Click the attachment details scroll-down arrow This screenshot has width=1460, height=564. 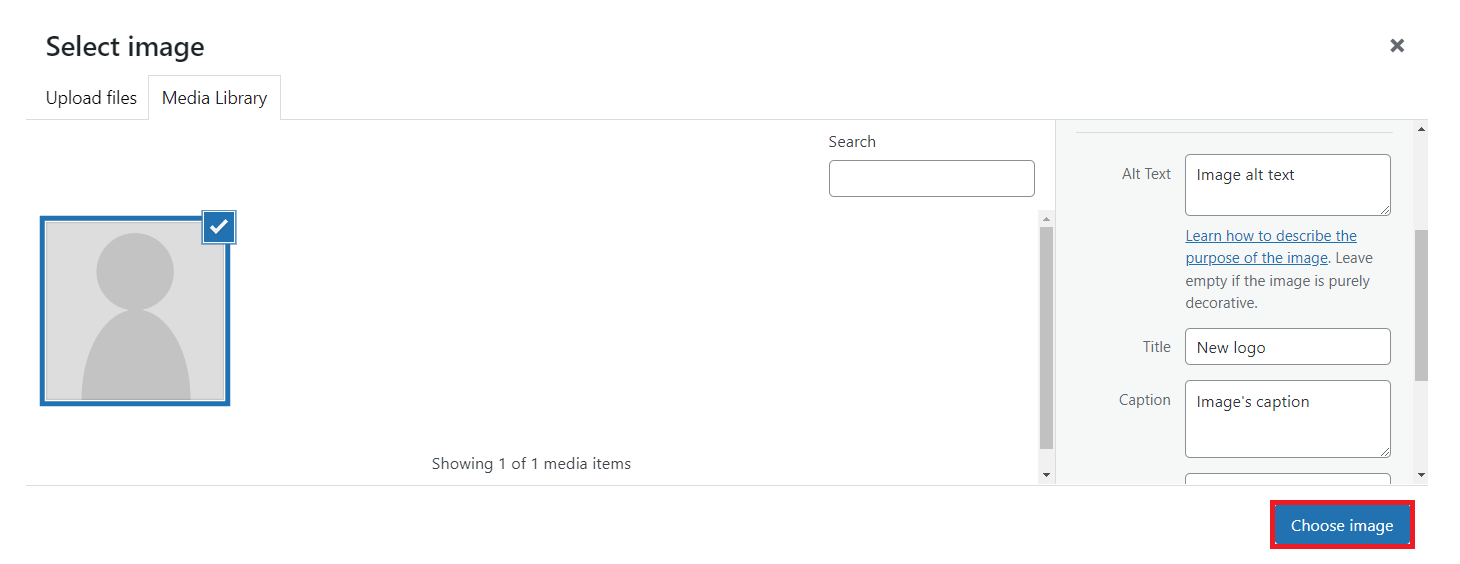pyautogui.click(x=1421, y=475)
